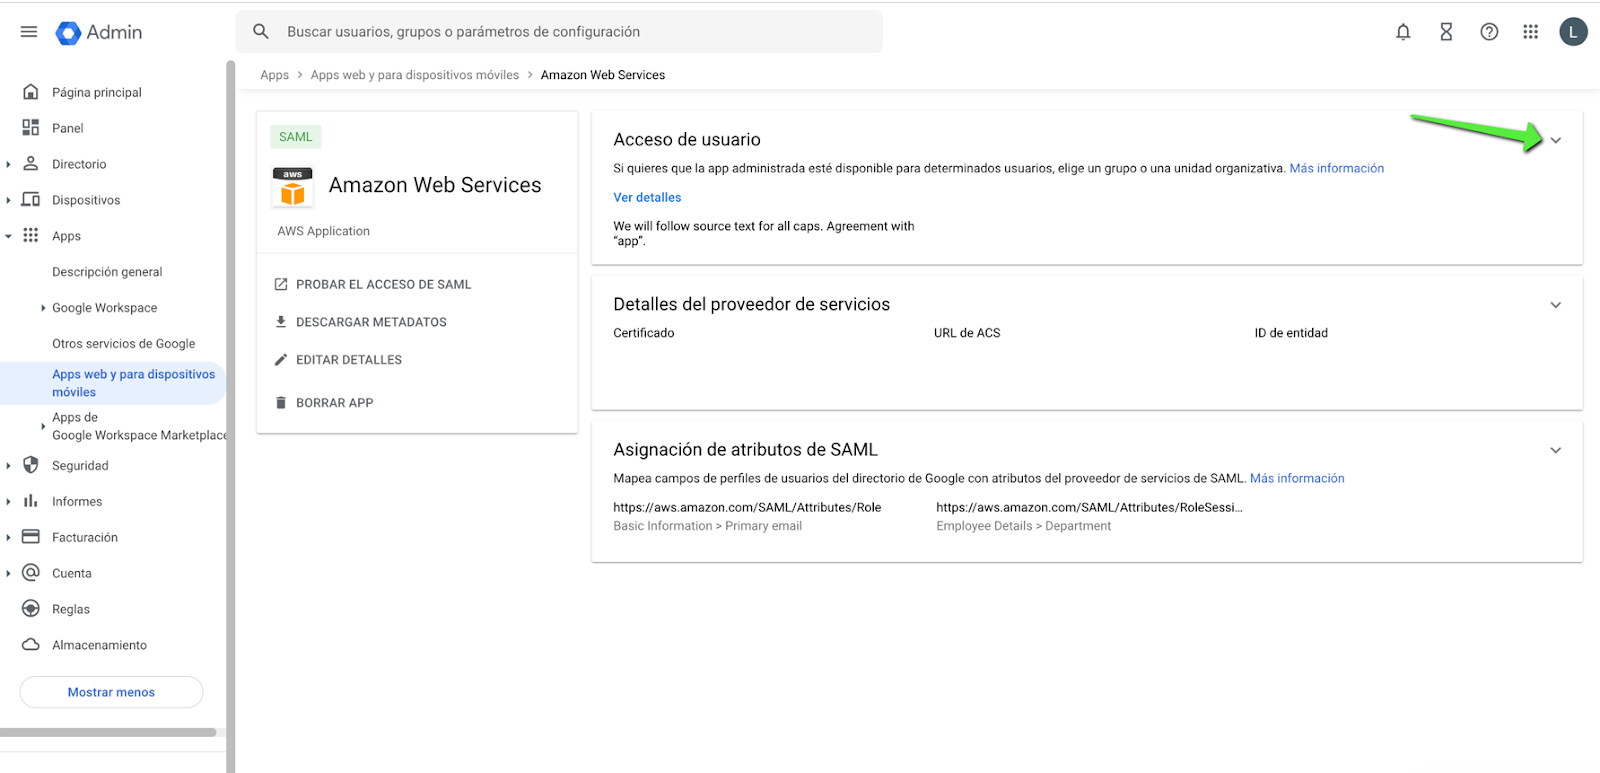
Task: Click the Apps grid icon in sidebar
Action: pyautogui.click(x=31, y=236)
